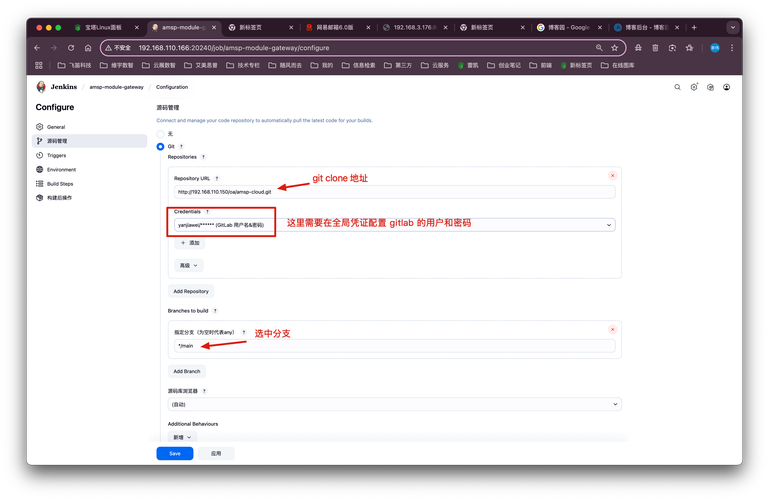Image resolution: width=769 pixels, height=500 pixels.
Task: Show help for Branches to build
Action: [x=215, y=311]
